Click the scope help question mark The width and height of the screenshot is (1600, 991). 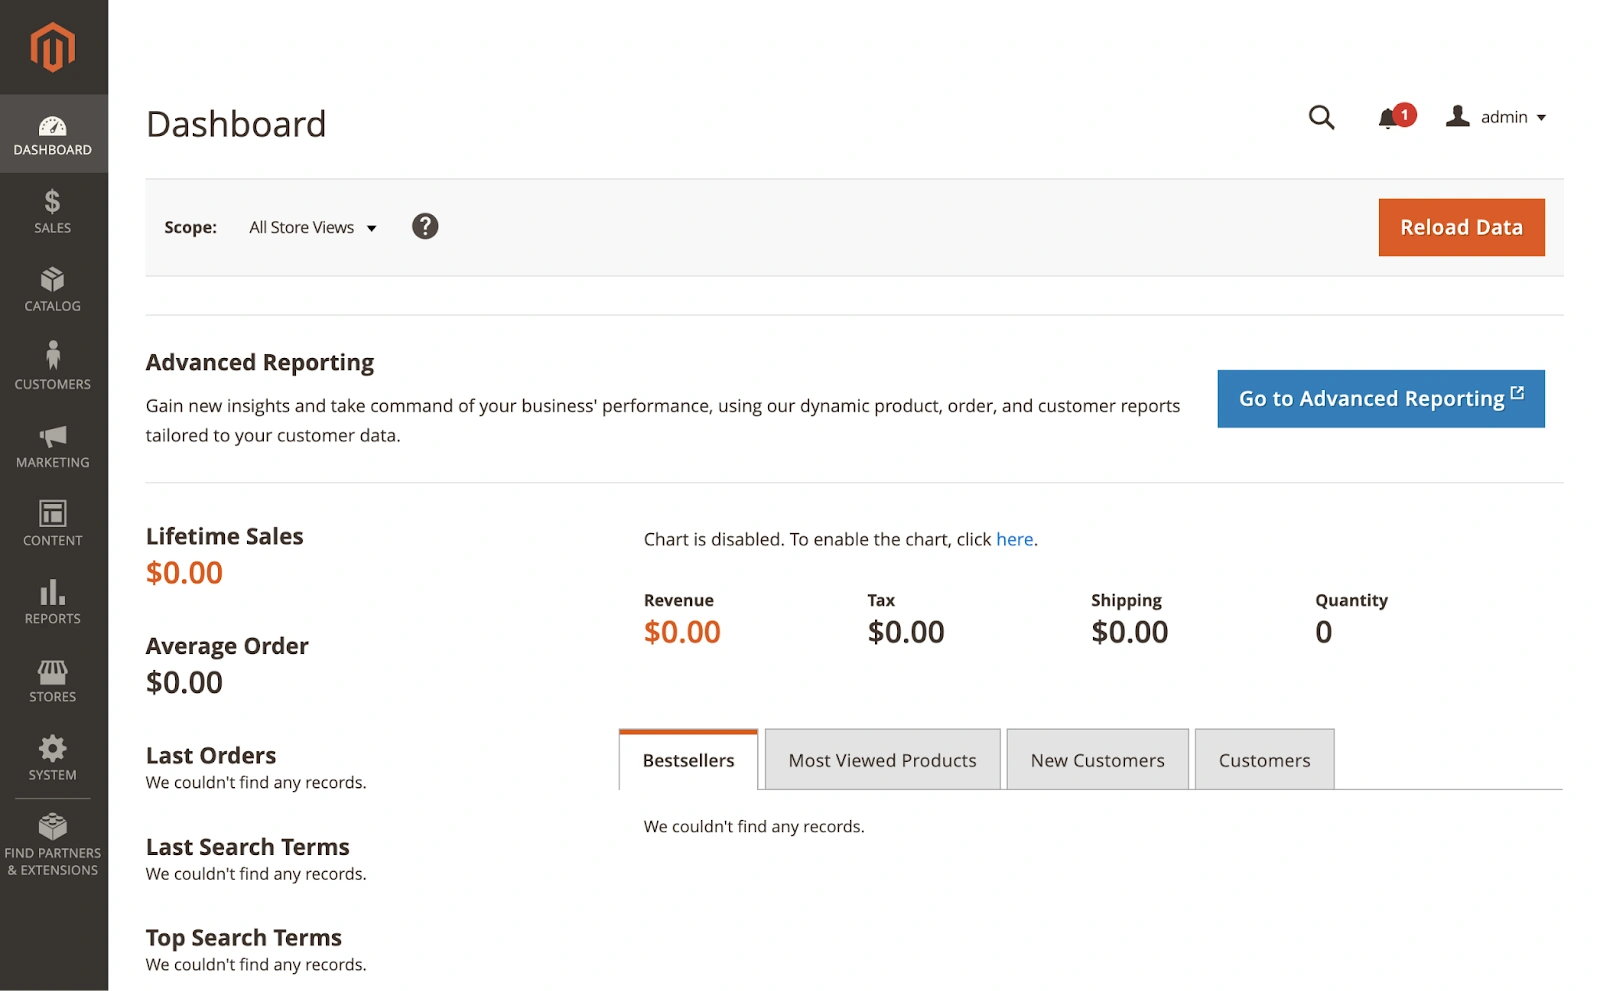tap(424, 226)
